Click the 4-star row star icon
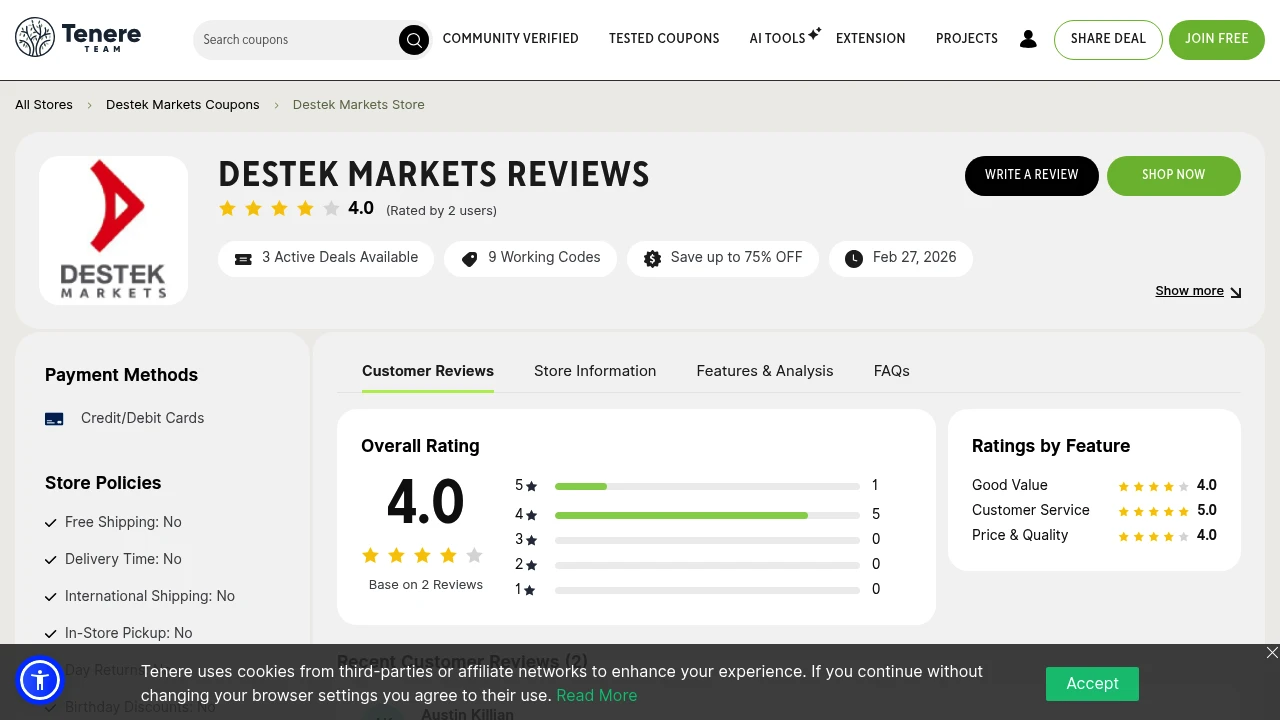This screenshot has width=1280, height=720. click(x=531, y=516)
